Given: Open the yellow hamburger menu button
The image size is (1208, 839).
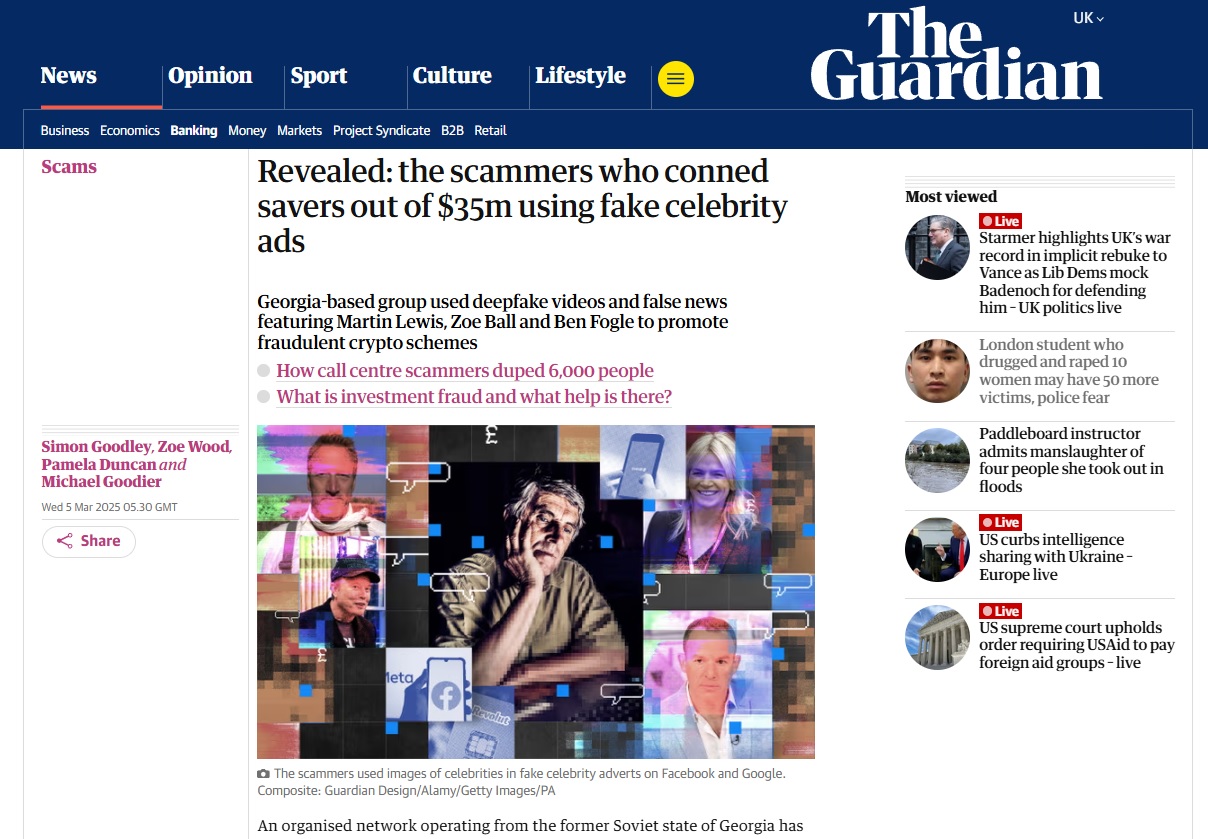Looking at the screenshot, I should [676, 80].
